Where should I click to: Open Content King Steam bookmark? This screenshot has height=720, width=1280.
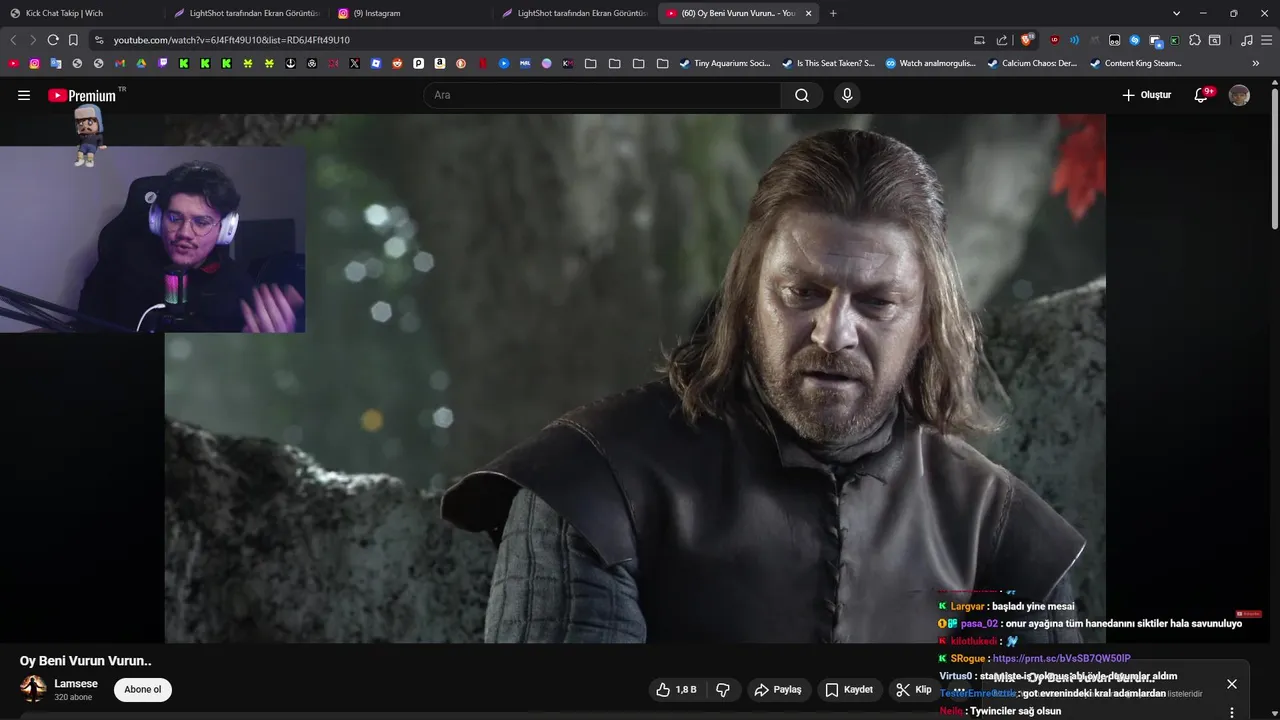1136,63
